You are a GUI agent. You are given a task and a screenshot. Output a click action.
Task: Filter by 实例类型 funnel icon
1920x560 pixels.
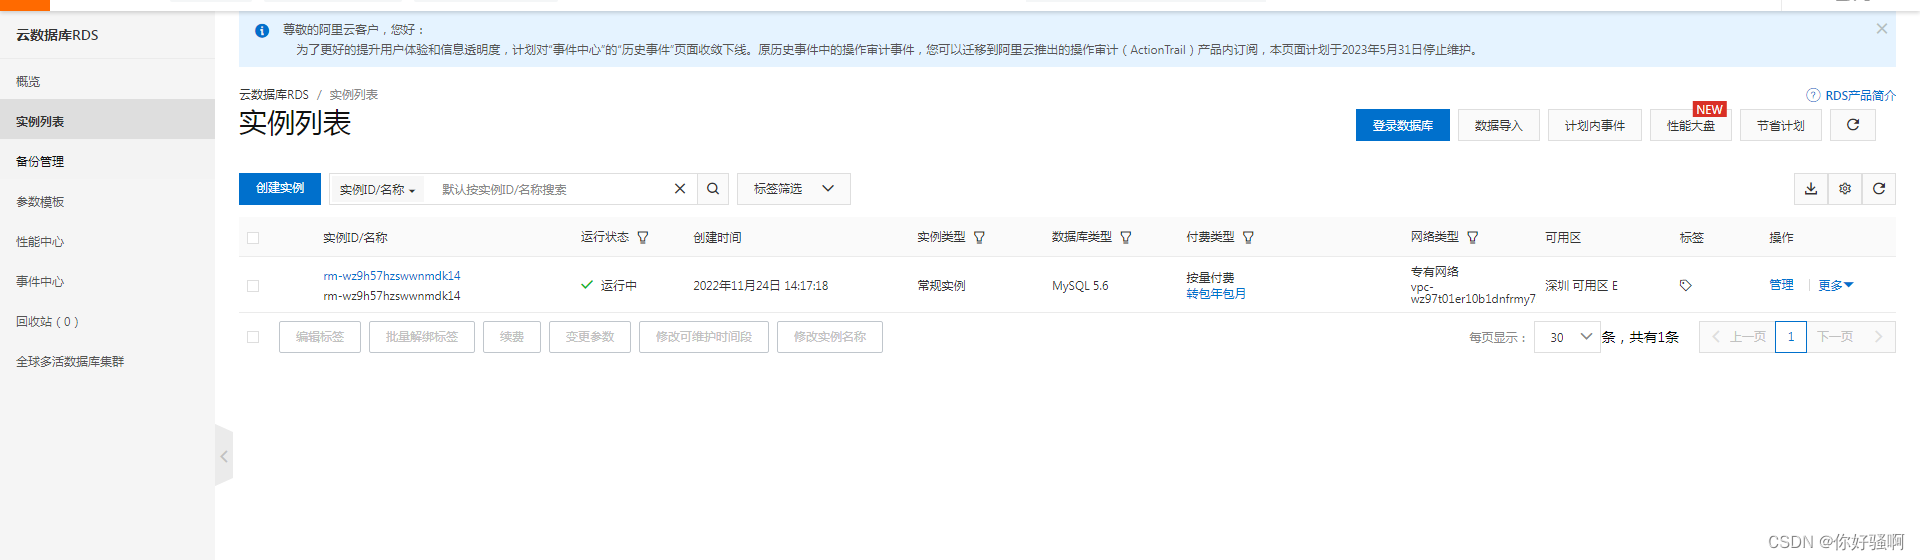pyautogui.click(x=979, y=238)
